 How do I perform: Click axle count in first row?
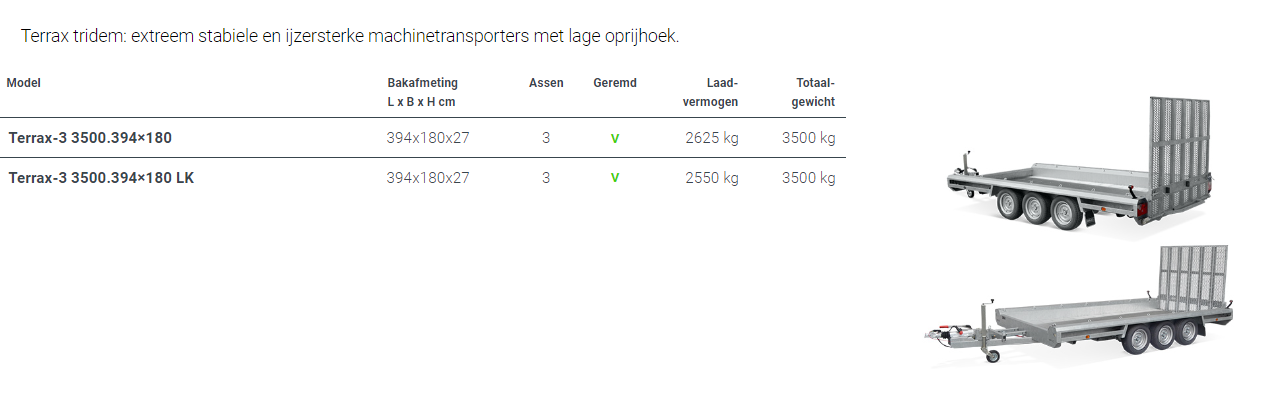[x=546, y=138]
